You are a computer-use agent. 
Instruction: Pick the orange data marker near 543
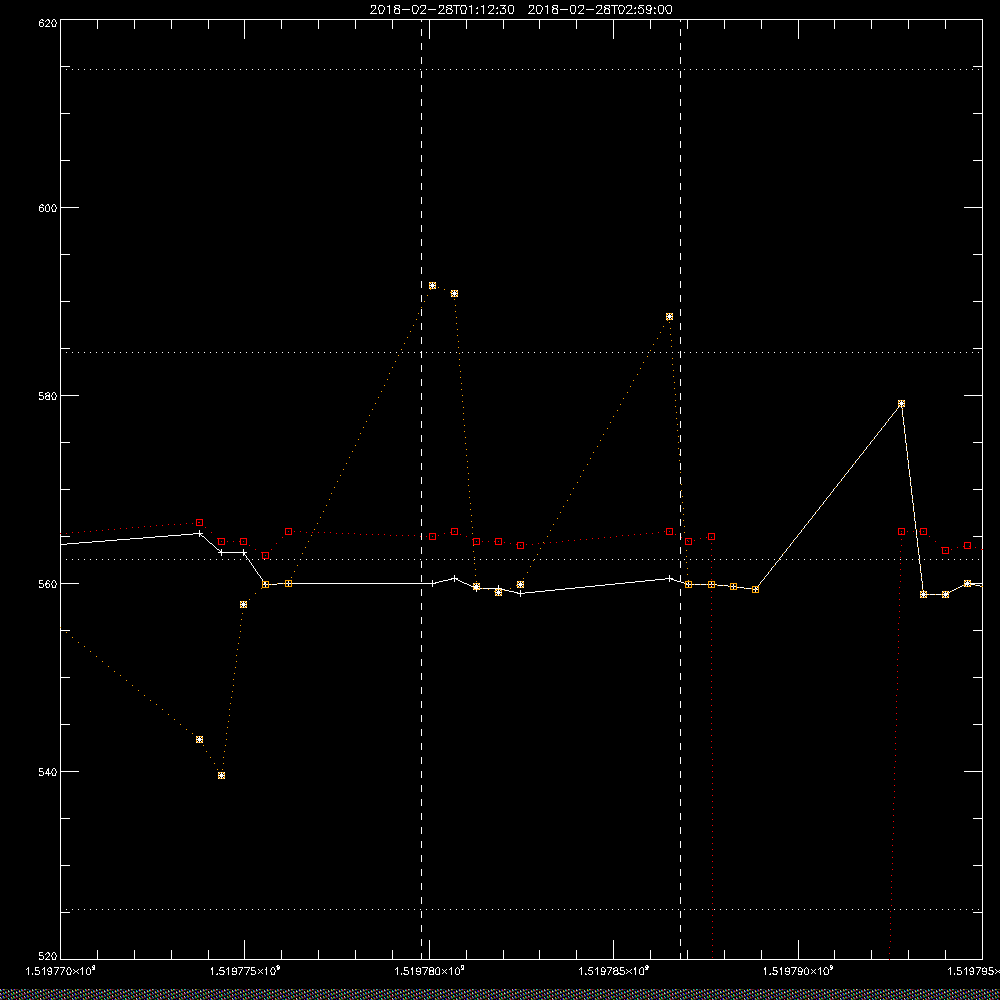click(200, 740)
